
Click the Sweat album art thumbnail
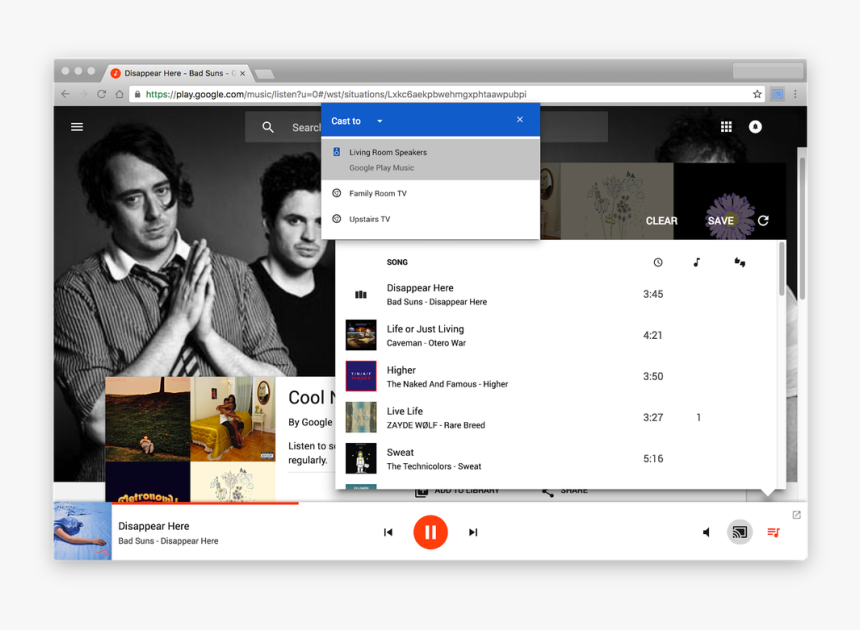361,458
